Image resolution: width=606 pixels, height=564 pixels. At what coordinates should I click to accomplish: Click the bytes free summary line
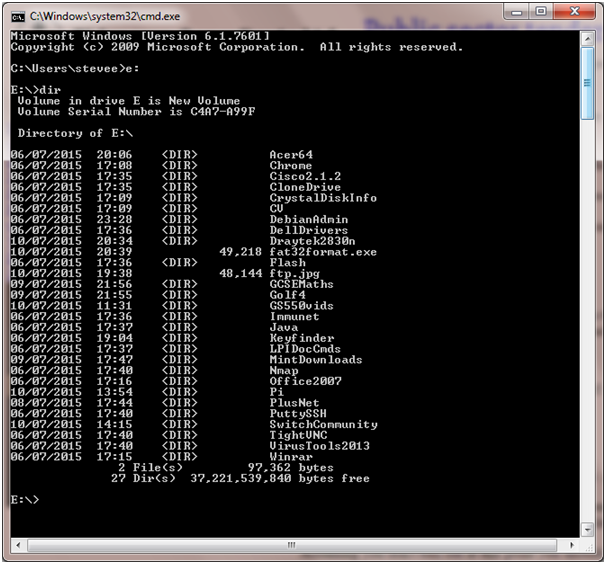pos(240,479)
